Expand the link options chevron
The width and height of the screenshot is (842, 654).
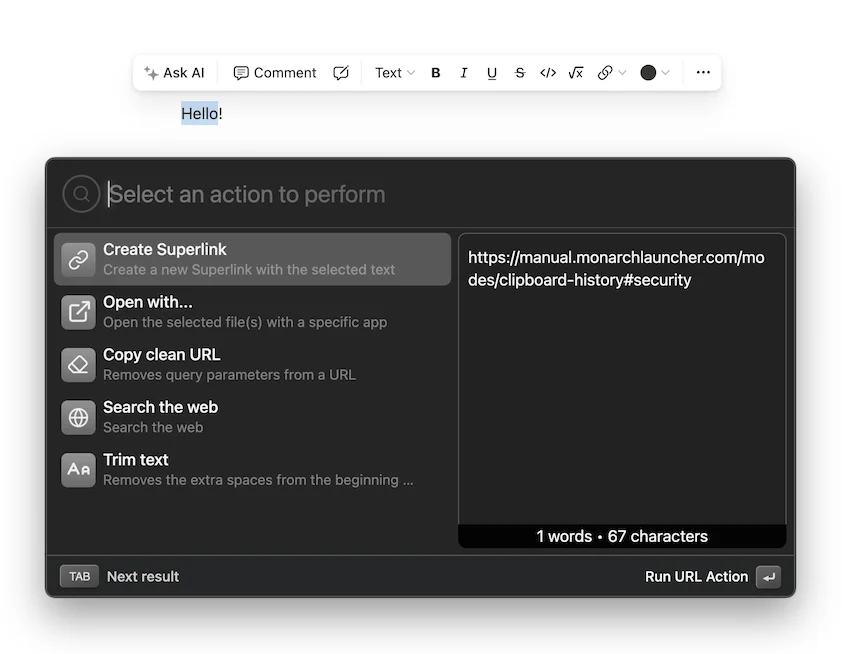tap(621, 72)
